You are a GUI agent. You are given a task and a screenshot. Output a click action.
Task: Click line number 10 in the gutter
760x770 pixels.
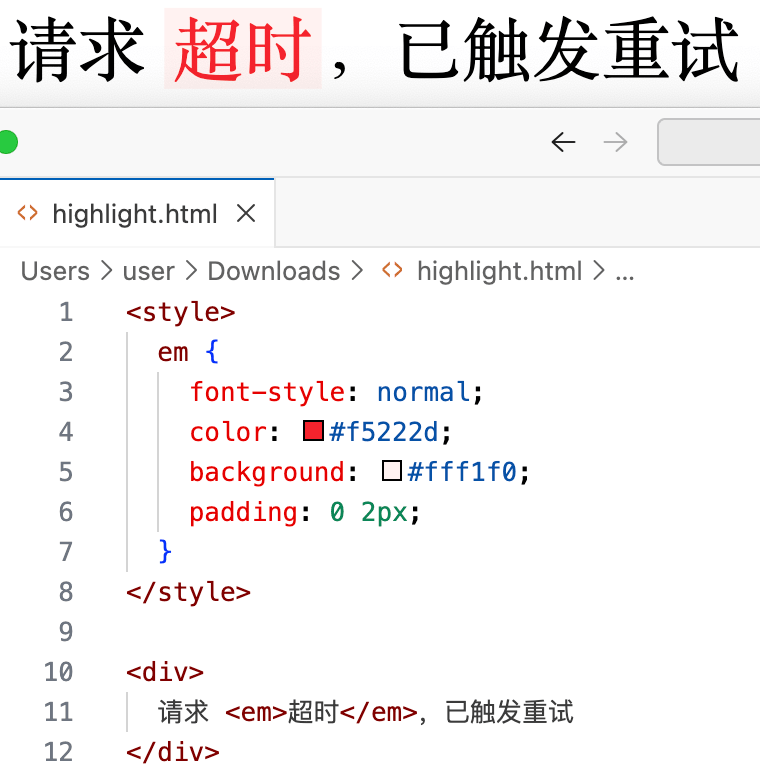click(59, 672)
